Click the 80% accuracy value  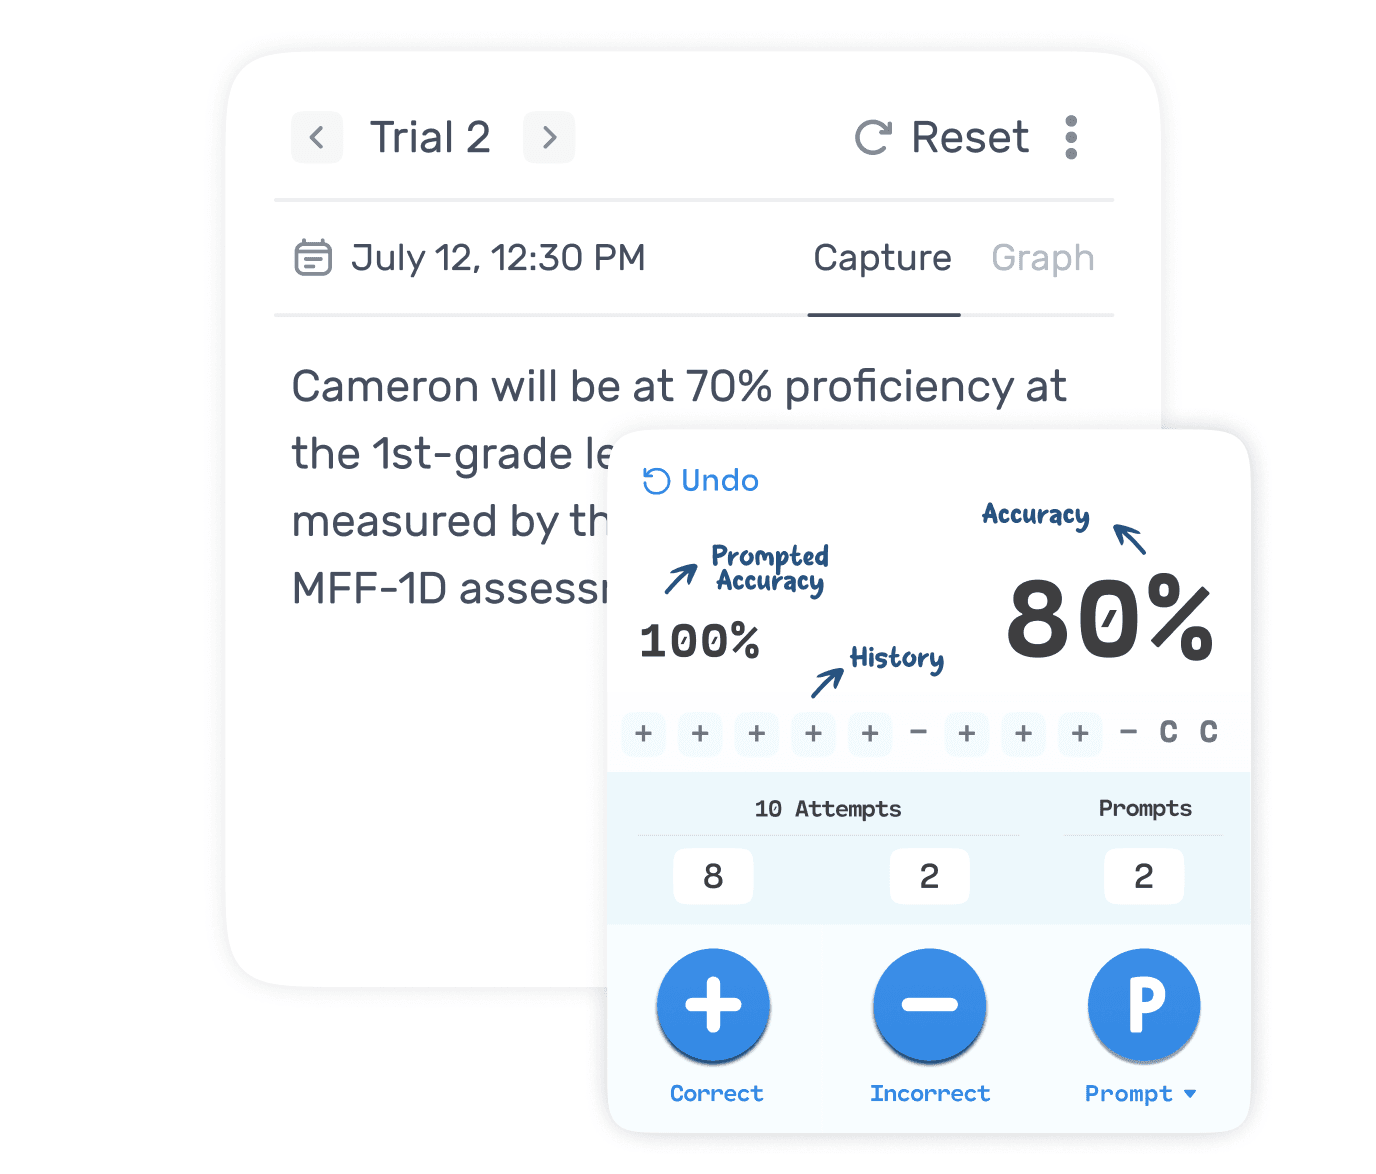(1109, 620)
